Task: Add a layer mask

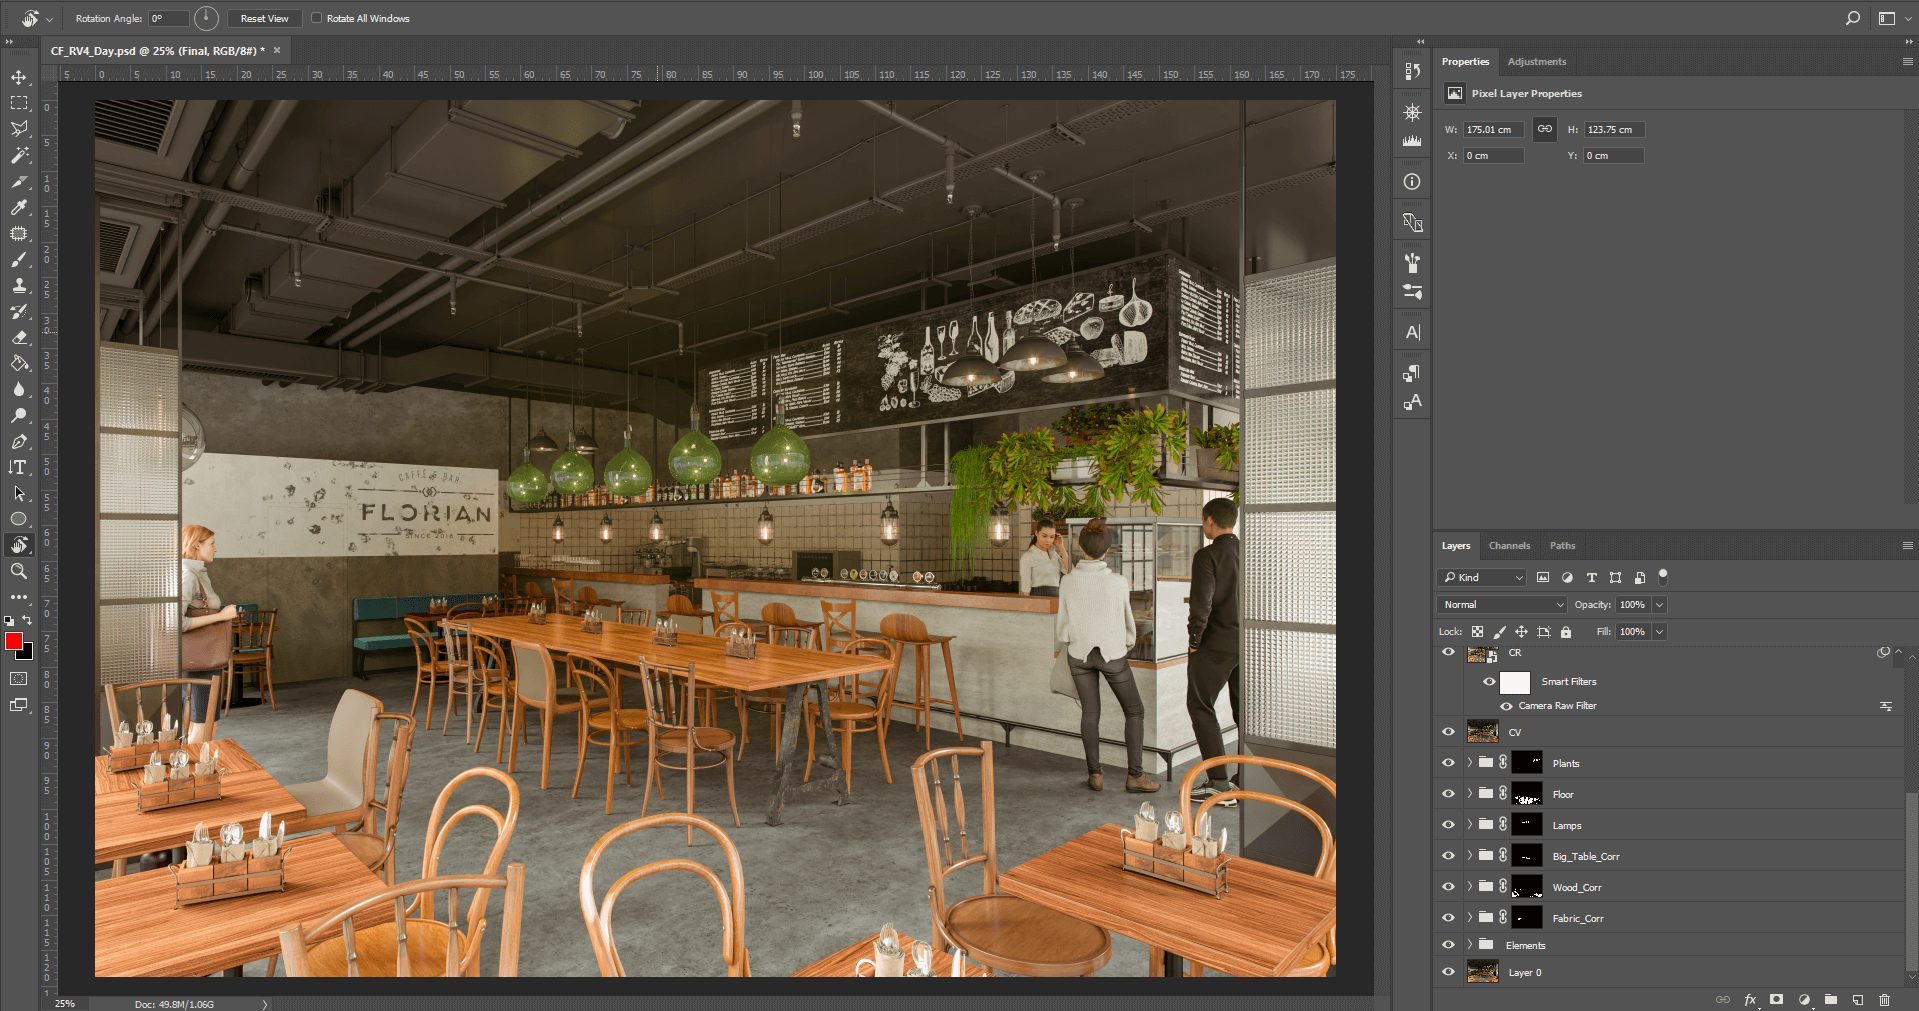Action: 1777,999
